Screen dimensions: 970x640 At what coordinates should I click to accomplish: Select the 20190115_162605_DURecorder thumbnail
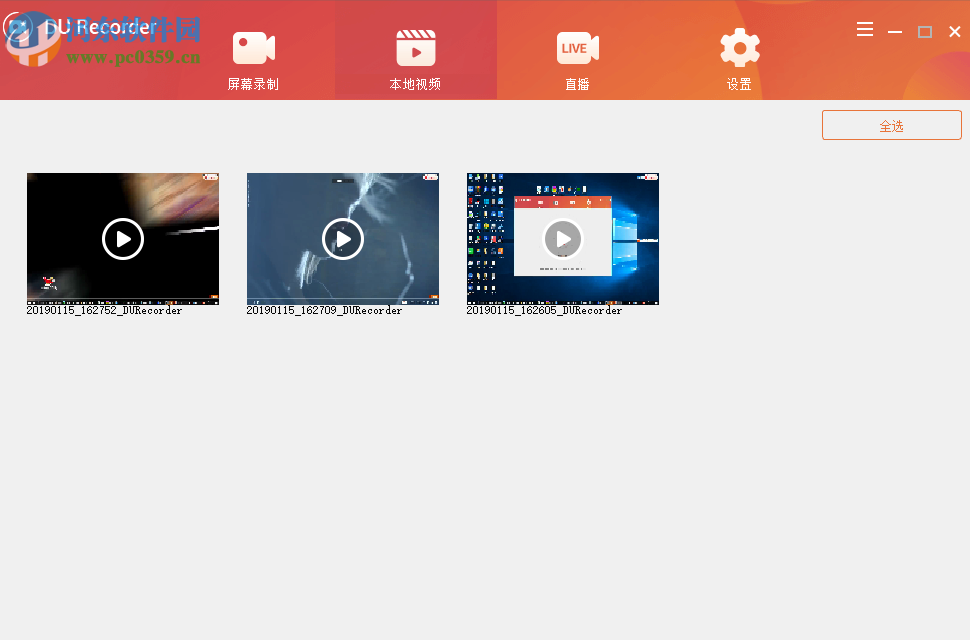pos(562,239)
